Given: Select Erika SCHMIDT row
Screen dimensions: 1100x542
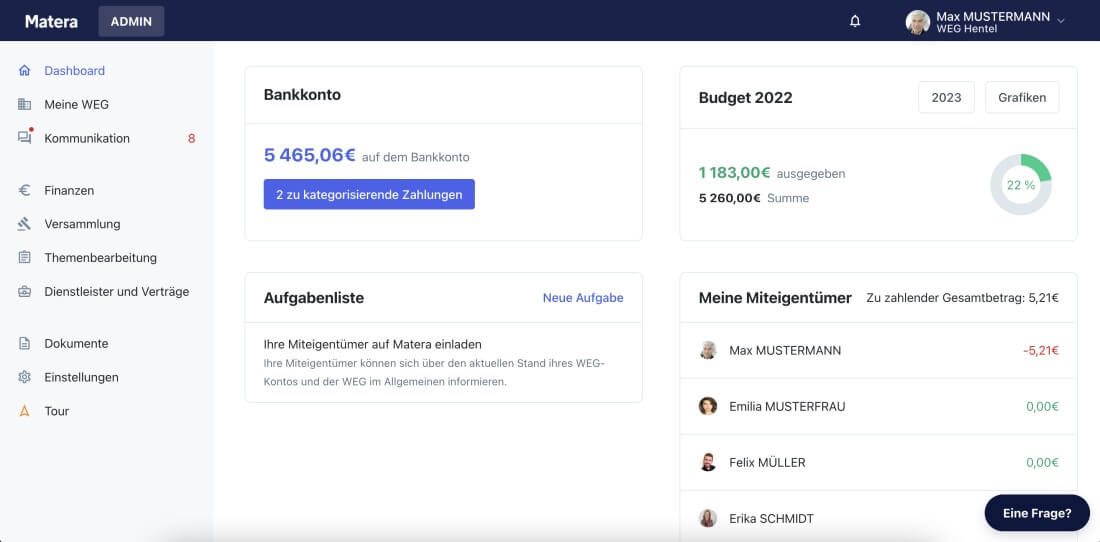Looking at the screenshot, I should click(878, 517).
